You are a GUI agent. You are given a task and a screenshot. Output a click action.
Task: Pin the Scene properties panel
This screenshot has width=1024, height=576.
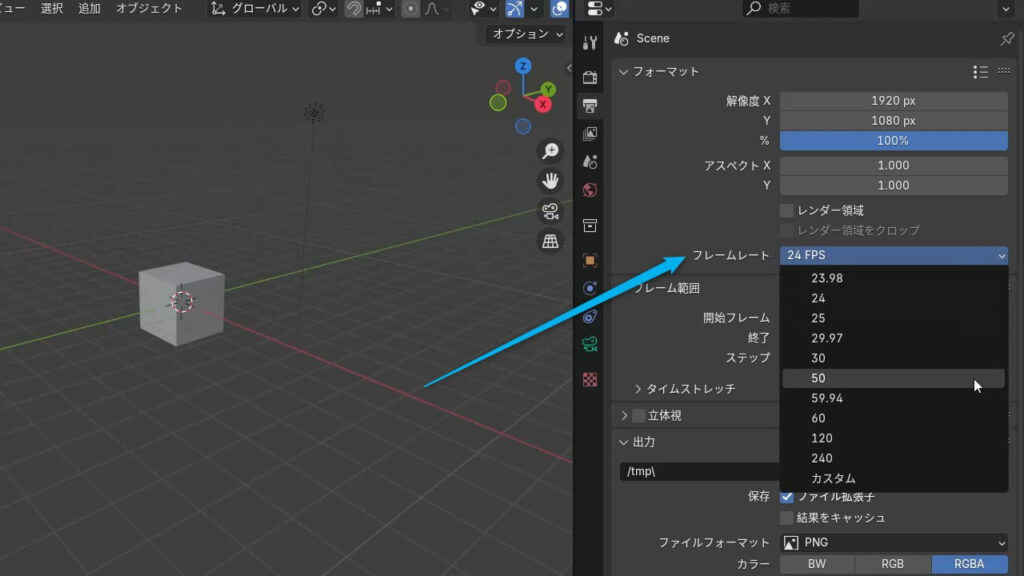coord(1007,39)
